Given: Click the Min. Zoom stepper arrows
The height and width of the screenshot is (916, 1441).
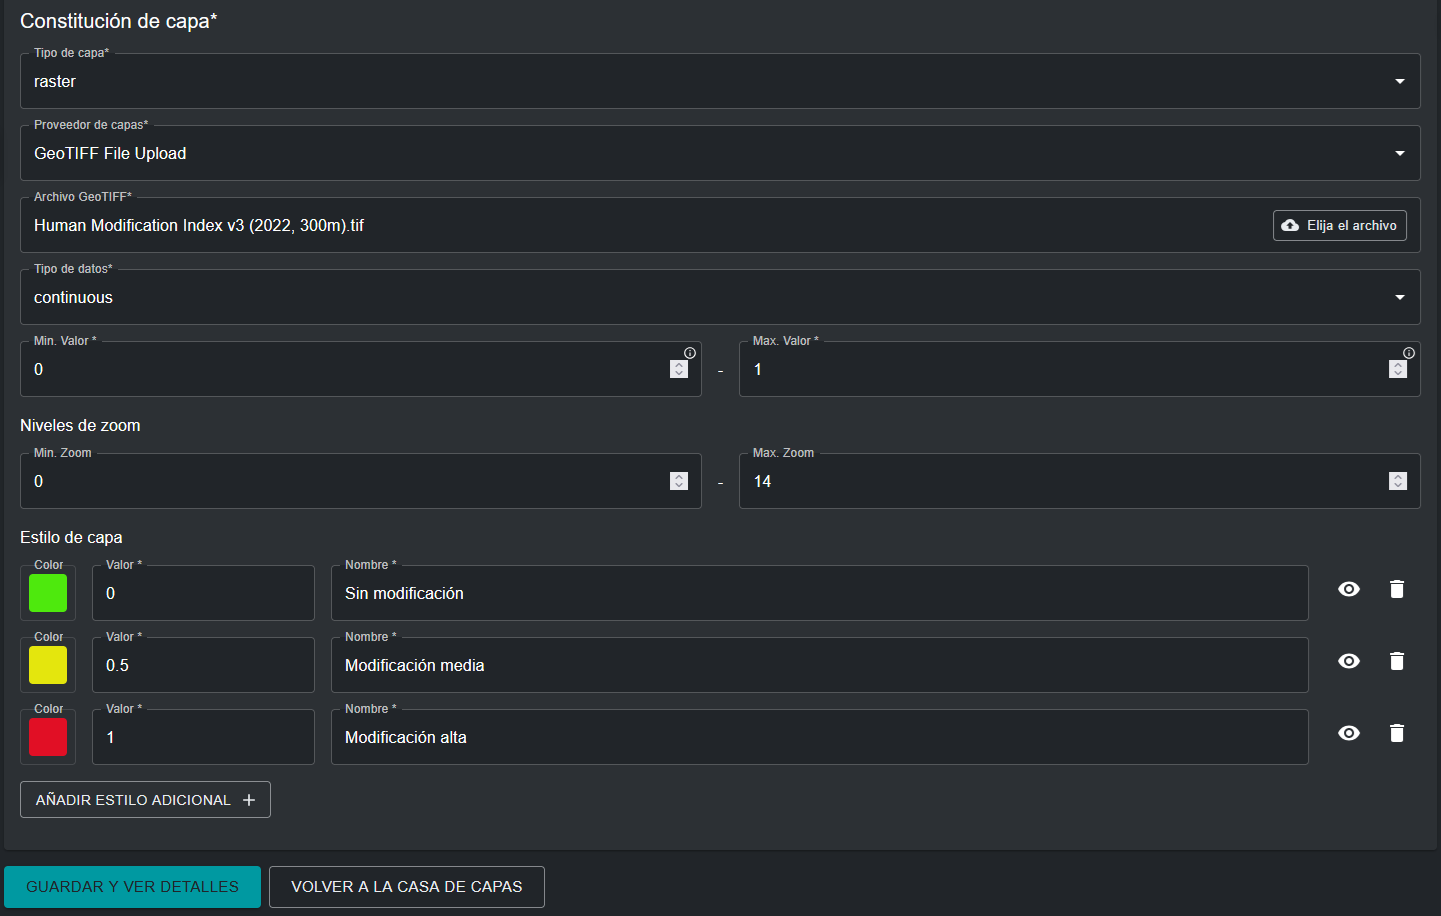Looking at the screenshot, I should (679, 481).
